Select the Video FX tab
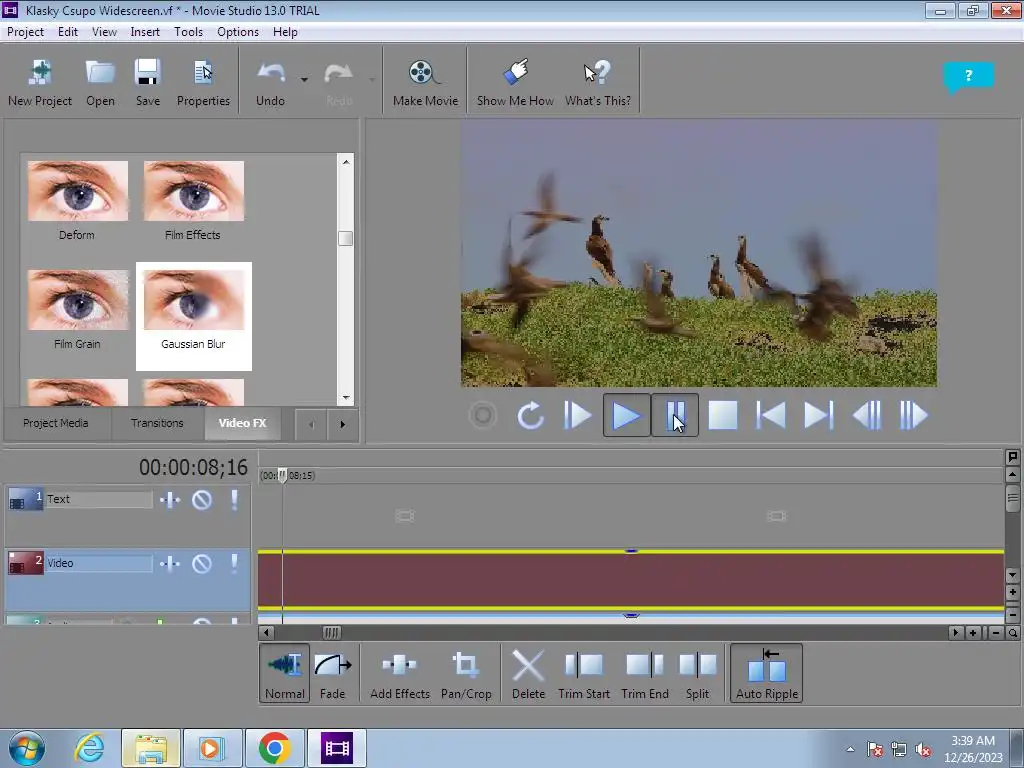 click(x=242, y=423)
